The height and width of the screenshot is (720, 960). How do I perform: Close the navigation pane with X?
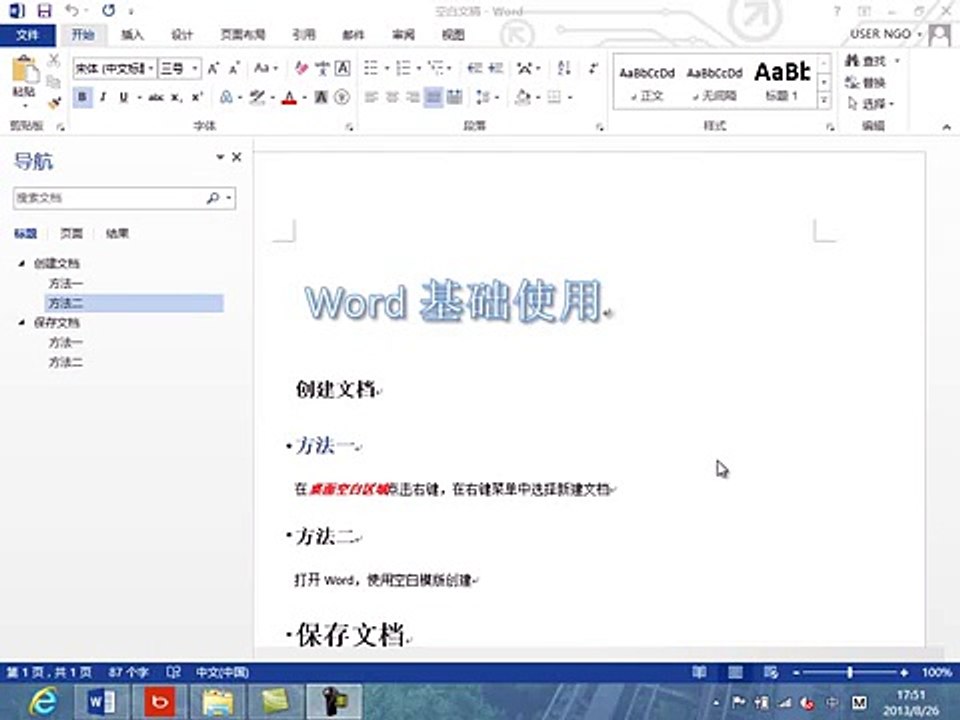coord(236,157)
